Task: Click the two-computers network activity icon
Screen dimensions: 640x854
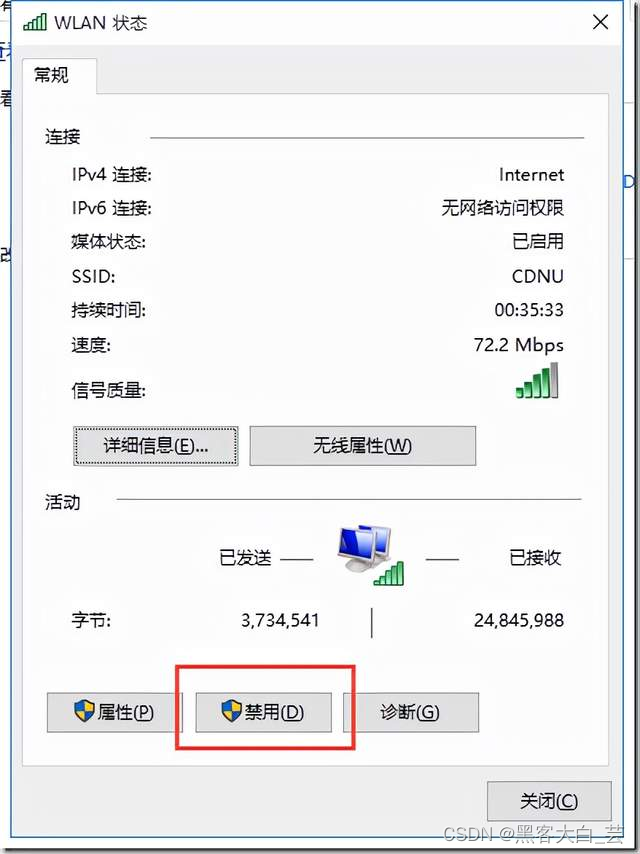Action: 371,556
